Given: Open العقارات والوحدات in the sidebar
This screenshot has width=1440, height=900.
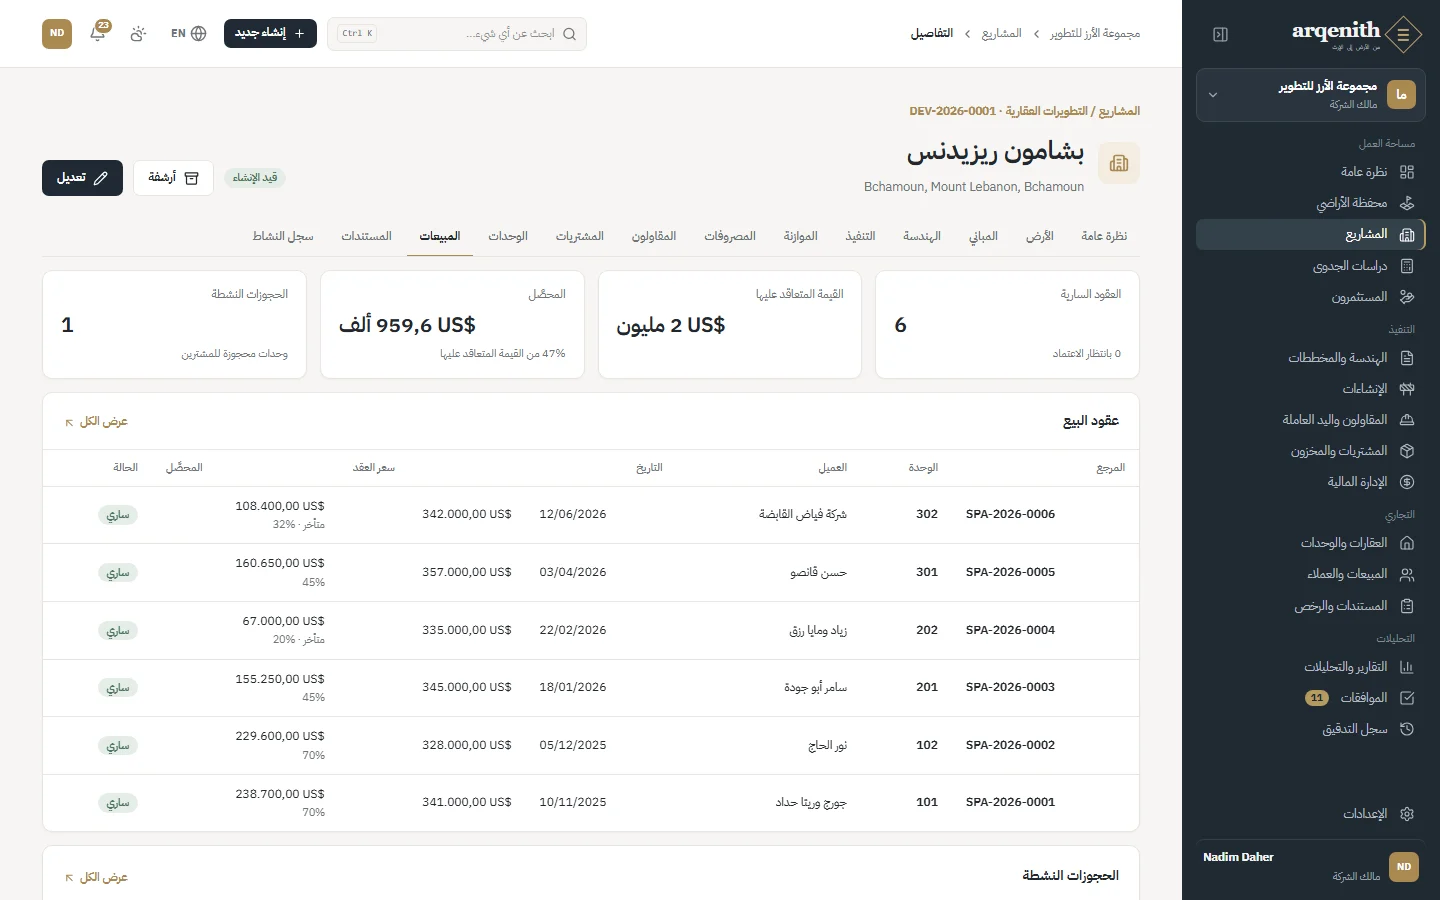Looking at the screenshot, I should (1310, 543).
